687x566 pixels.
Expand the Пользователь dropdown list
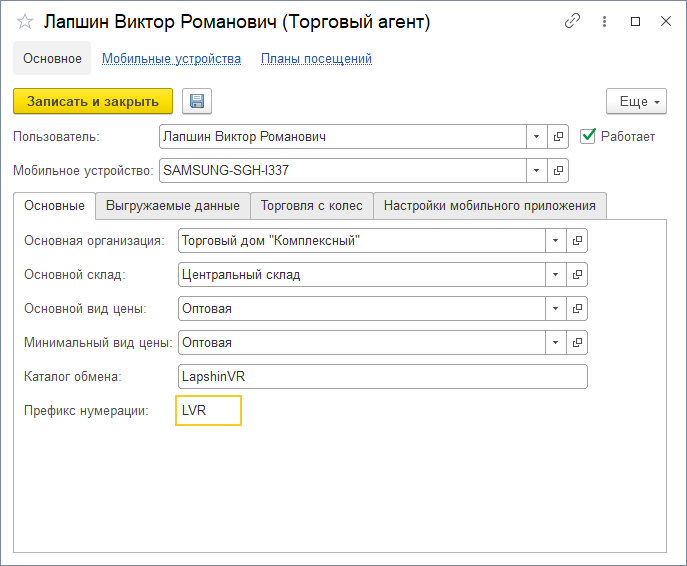(537, 136)
